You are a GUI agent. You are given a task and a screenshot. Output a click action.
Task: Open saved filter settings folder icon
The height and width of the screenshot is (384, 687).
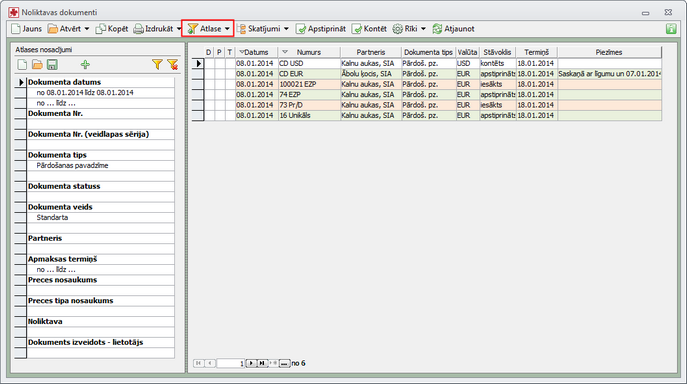(x=37, y=65)
